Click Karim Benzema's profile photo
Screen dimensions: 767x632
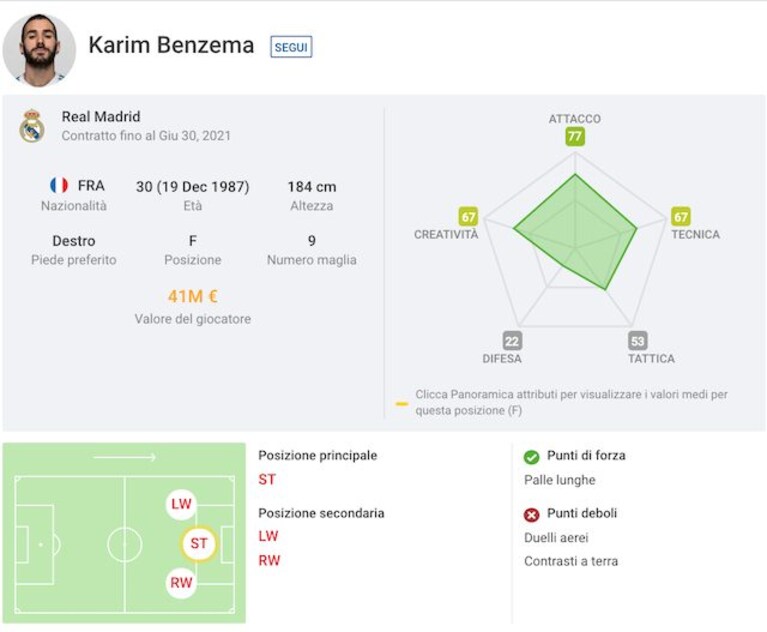[x=39, y=50]
